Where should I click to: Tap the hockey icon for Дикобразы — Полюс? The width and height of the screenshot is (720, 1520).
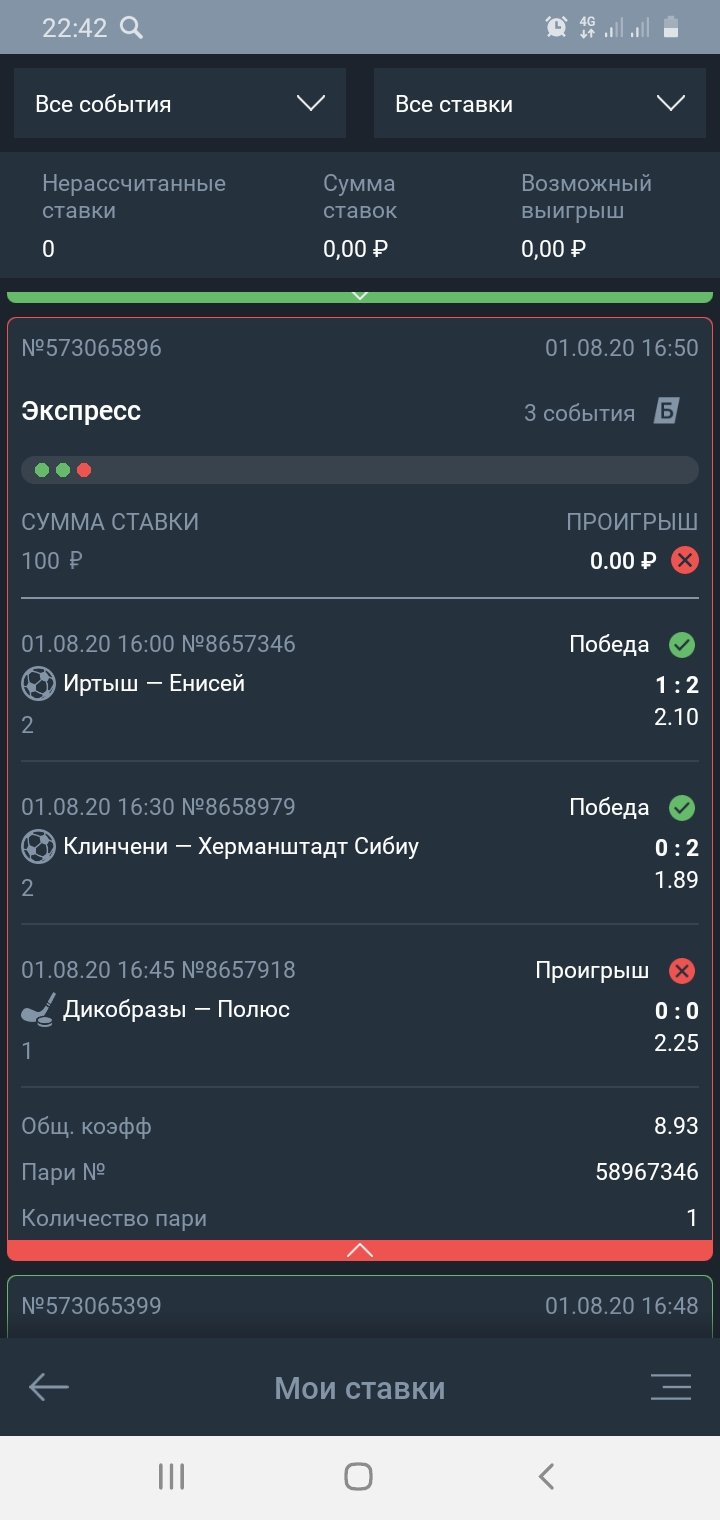(x=38, y=1011)
